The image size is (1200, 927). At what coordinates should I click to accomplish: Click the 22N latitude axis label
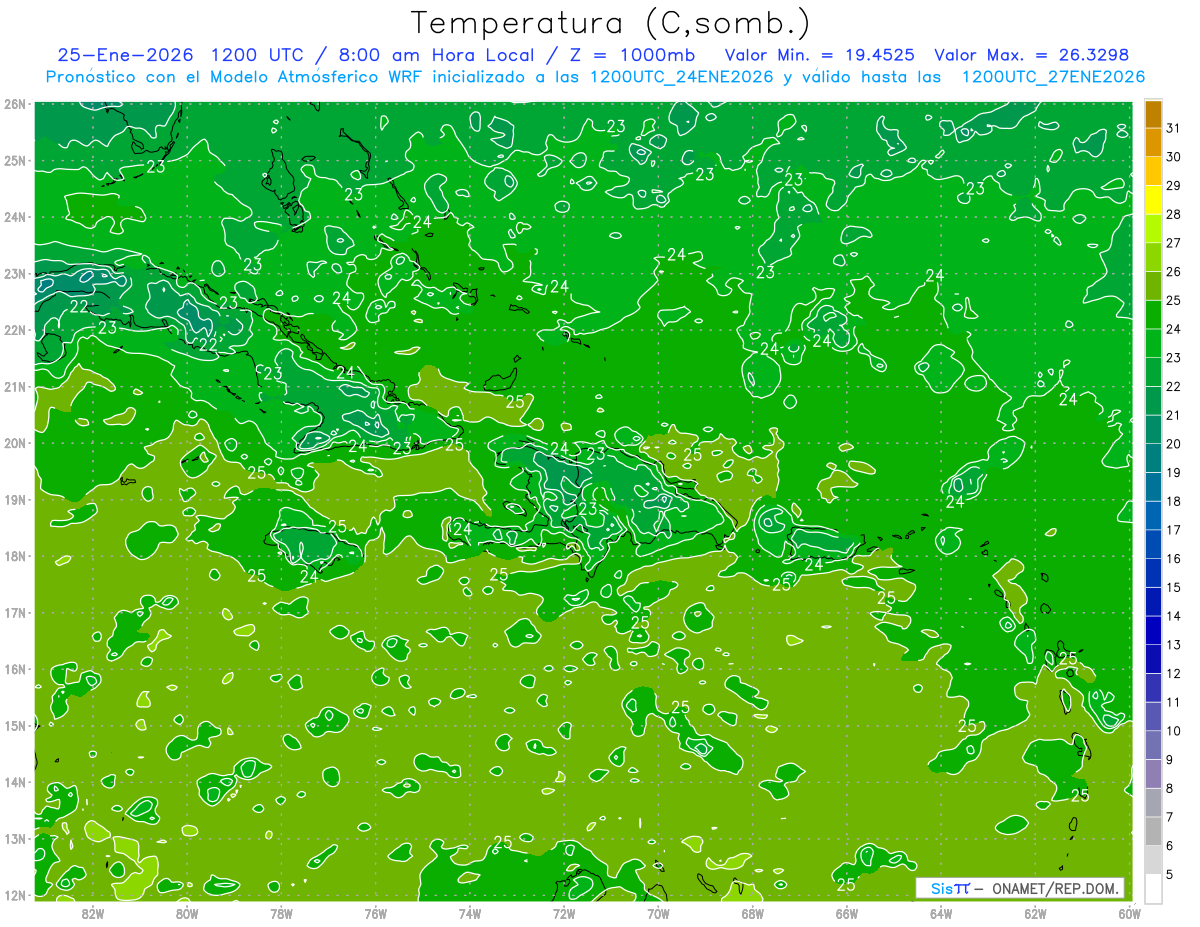click(16, 330)
